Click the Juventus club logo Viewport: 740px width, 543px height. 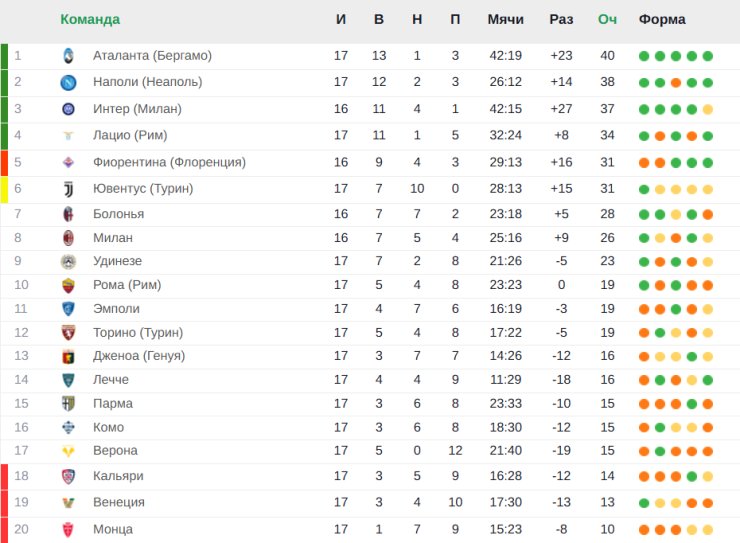(68, 189)
